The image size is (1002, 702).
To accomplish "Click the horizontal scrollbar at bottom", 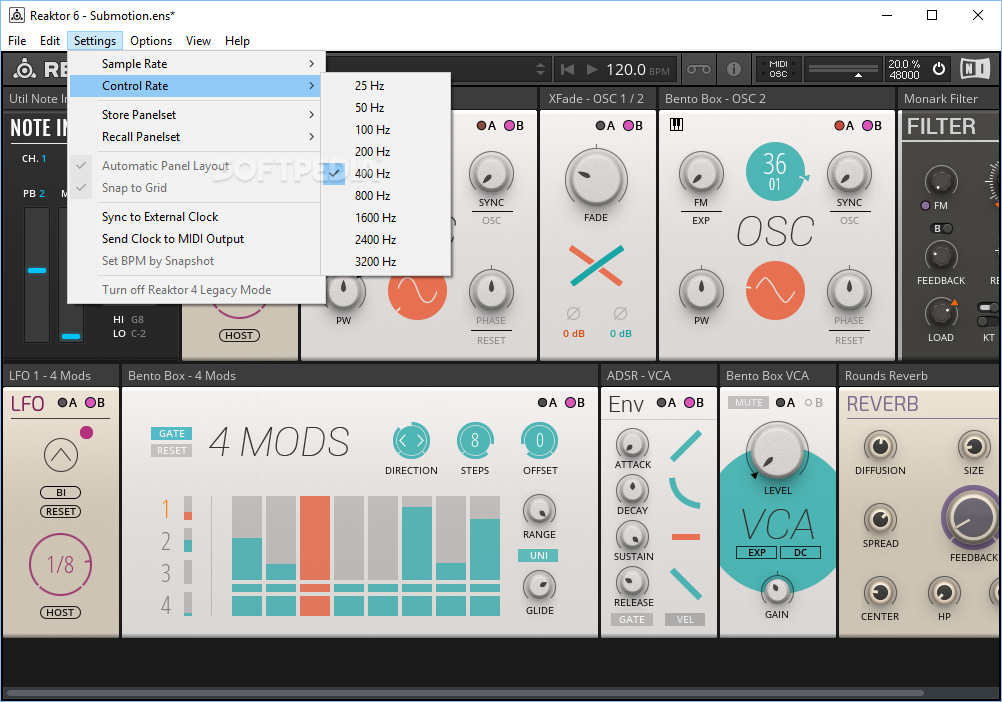I will (x=465, y=692).
